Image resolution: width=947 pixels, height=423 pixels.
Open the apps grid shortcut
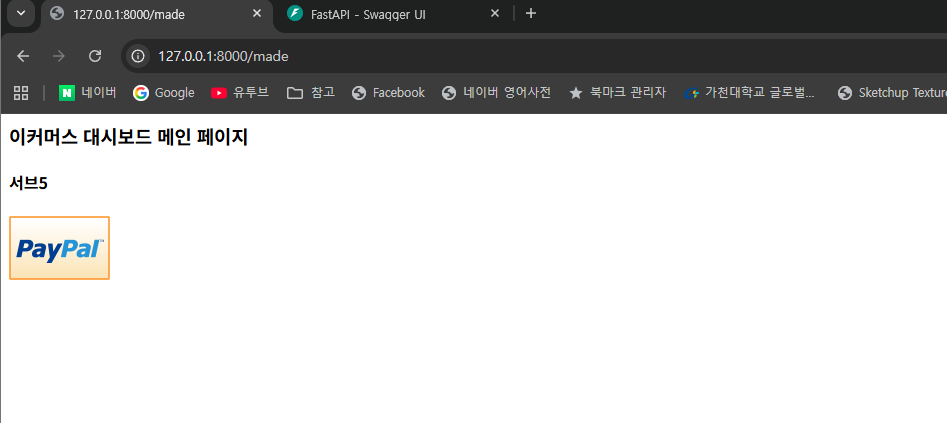coord(21,92)
